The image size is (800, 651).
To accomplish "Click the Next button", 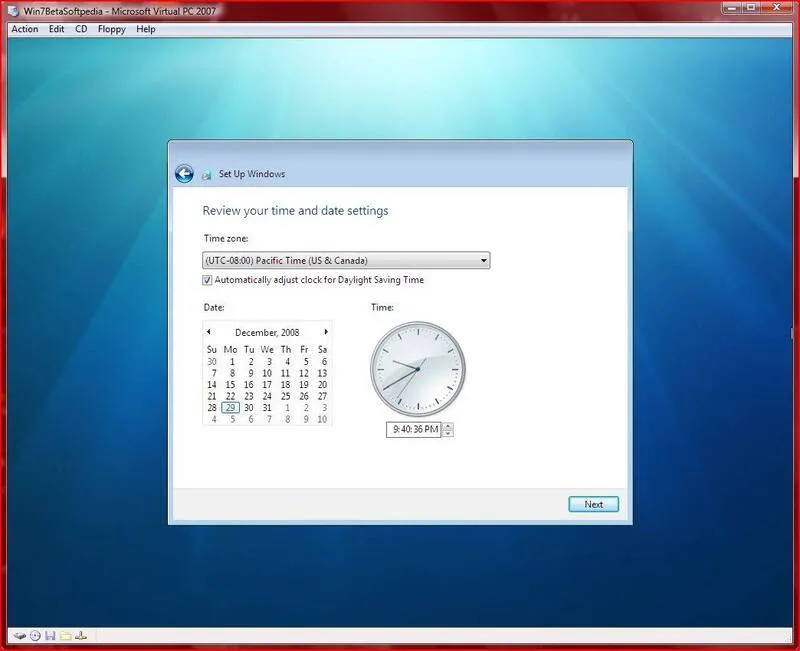I will coord(593,504).
